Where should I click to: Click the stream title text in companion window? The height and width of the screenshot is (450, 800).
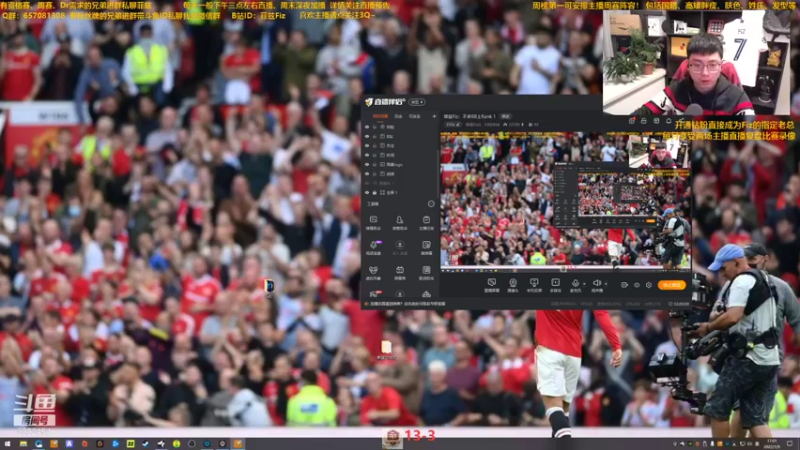(x=469, y=116)
